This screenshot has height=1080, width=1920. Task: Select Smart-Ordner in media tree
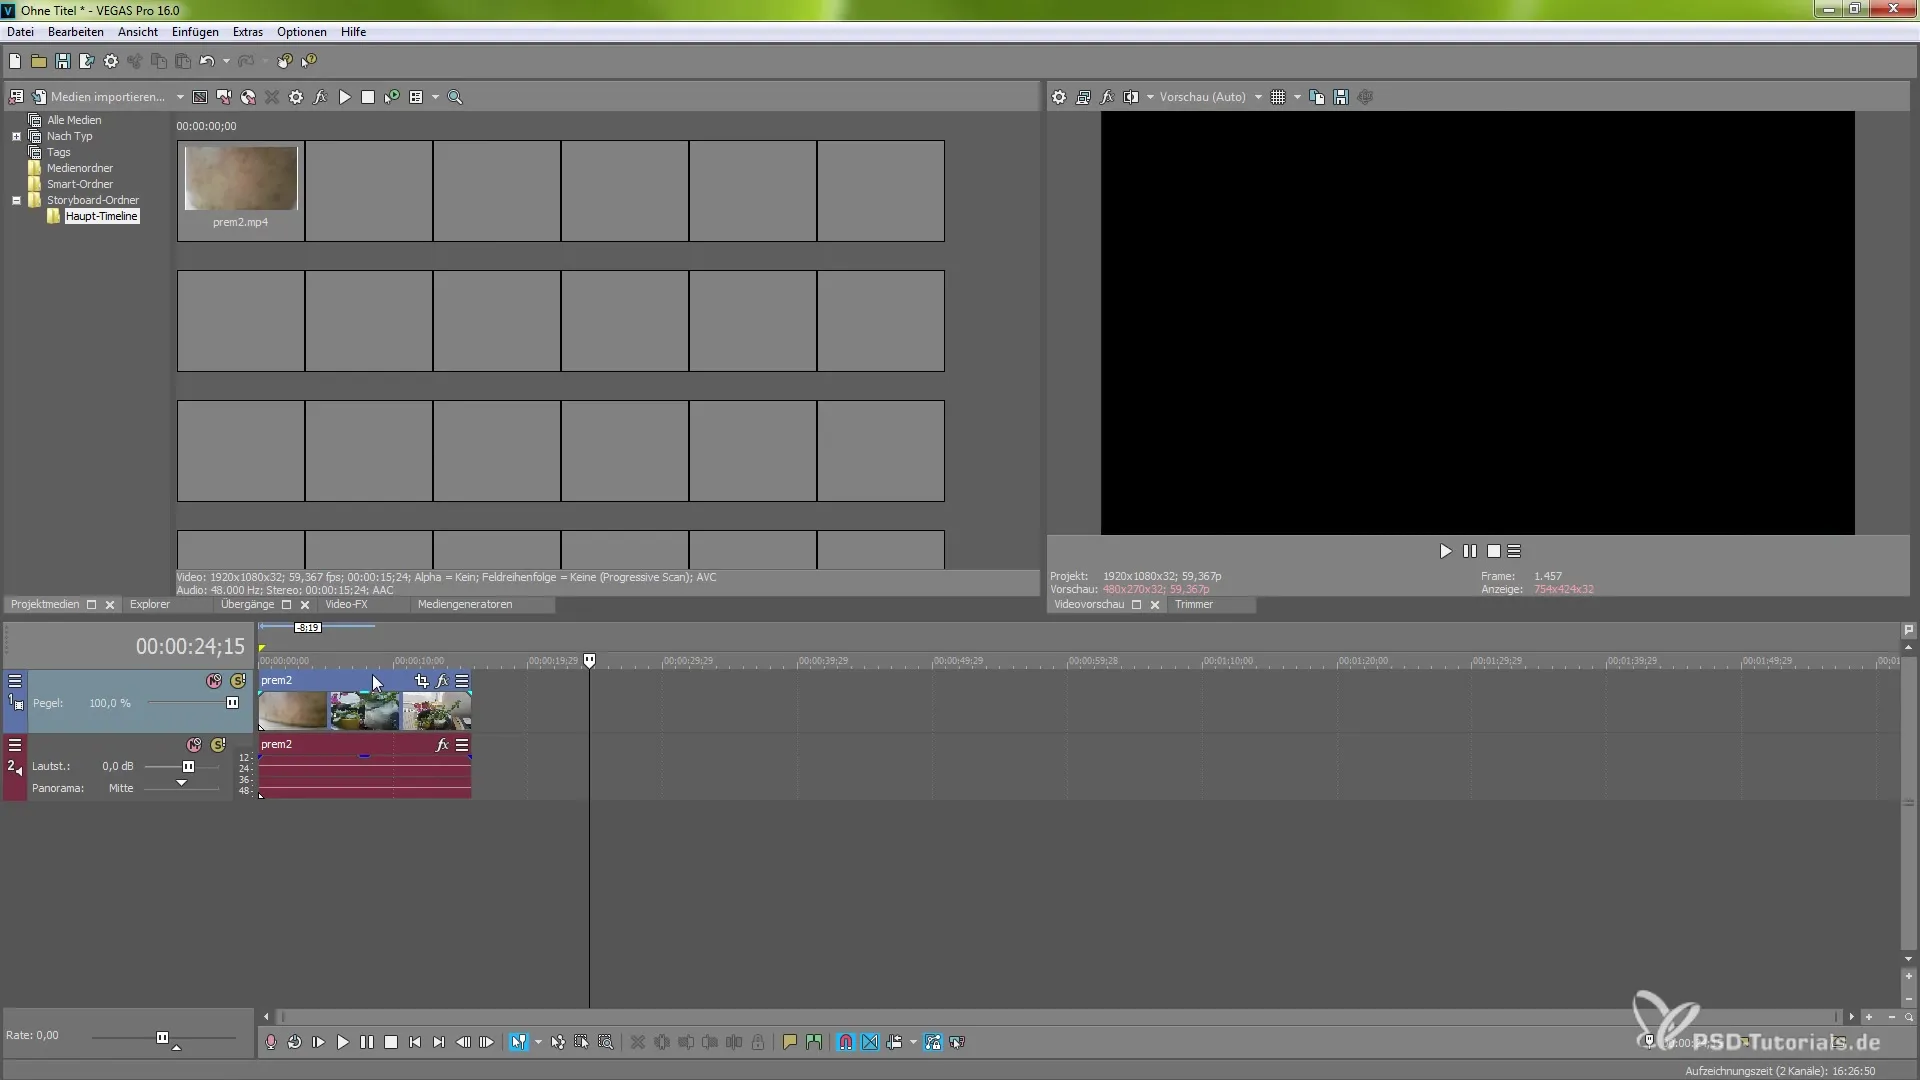click(80, 184)
